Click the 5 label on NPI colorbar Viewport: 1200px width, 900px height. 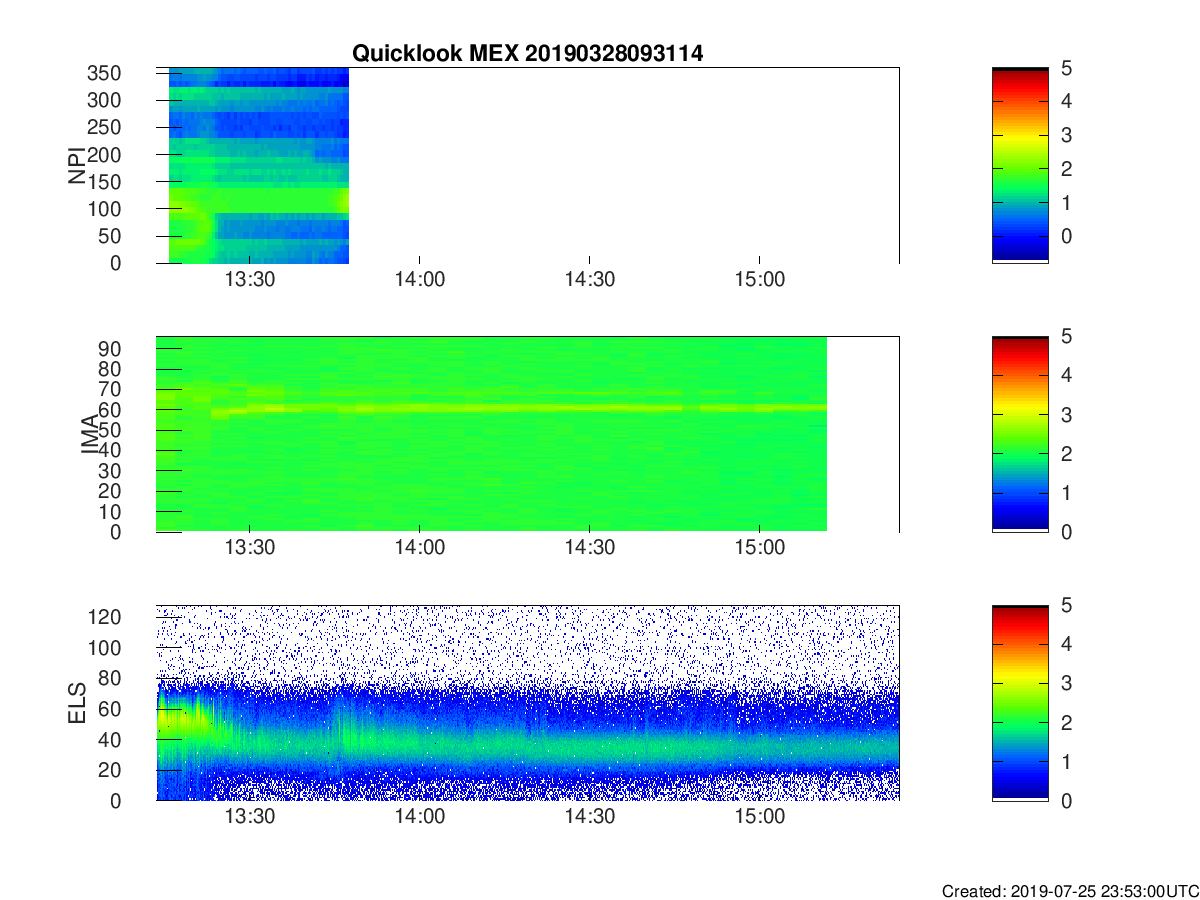1066,69
